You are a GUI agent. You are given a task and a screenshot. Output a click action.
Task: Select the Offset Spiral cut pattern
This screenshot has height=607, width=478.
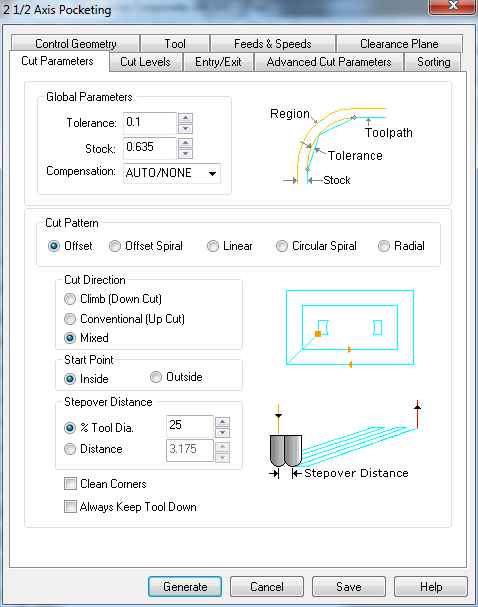146,246
